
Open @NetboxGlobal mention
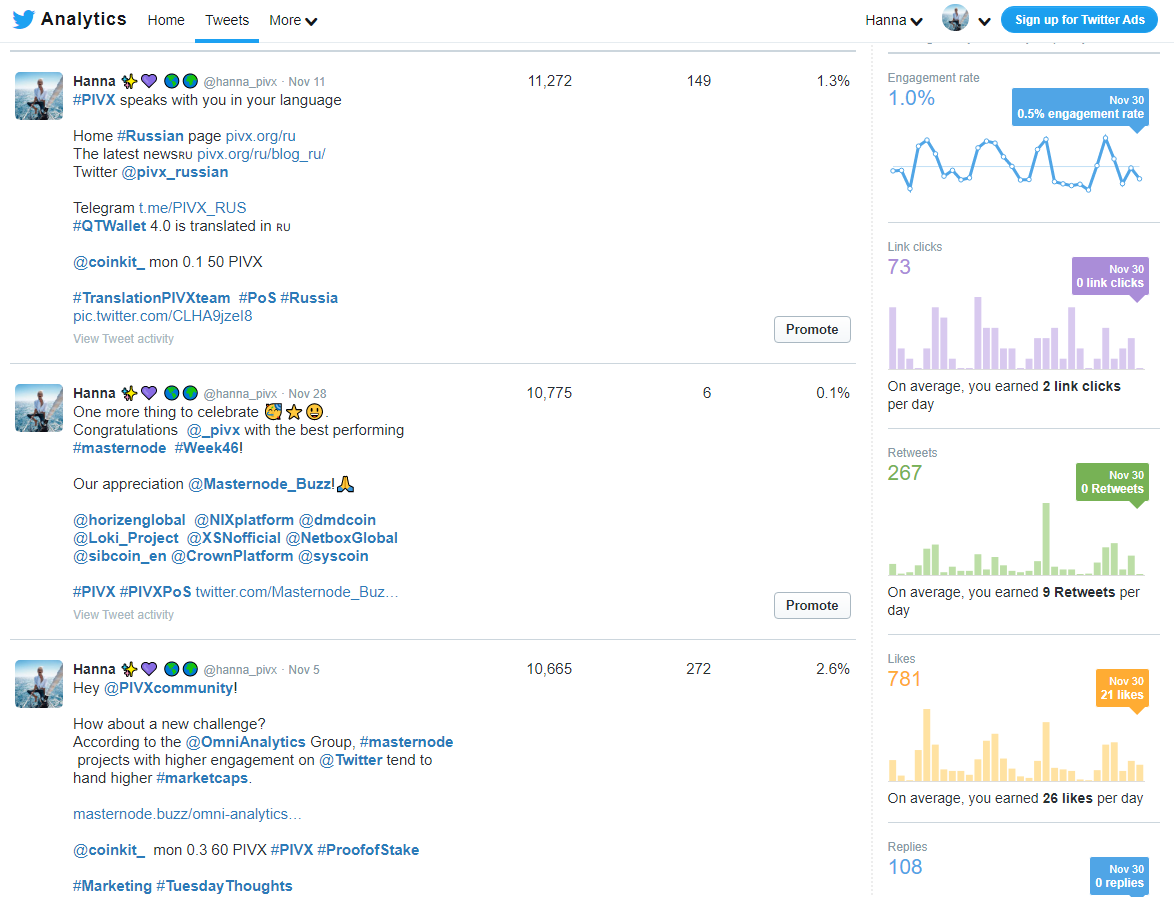click(341, 538)
